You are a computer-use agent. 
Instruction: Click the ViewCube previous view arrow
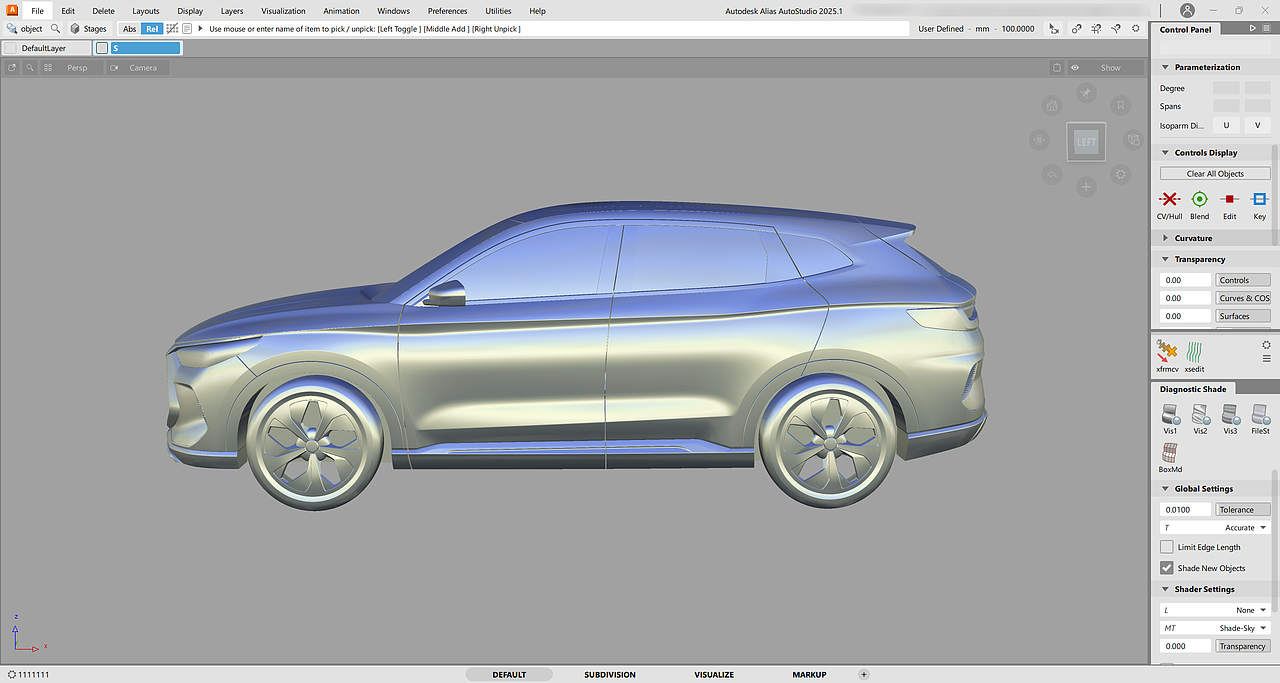click(x=1052, y=174)
